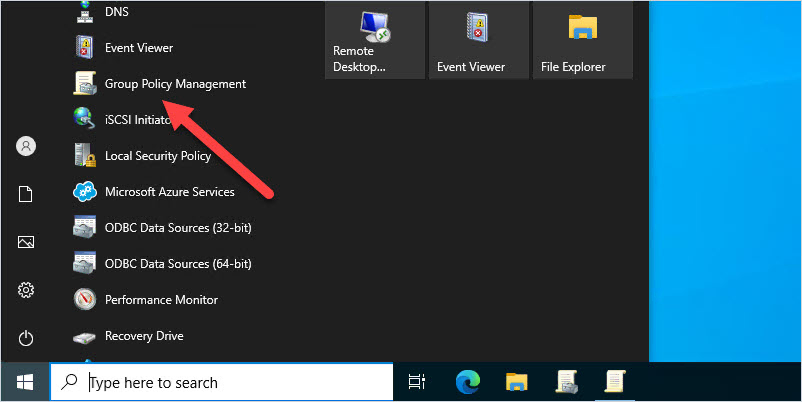Select the Local Security Policy label

(x=158, y=156)
